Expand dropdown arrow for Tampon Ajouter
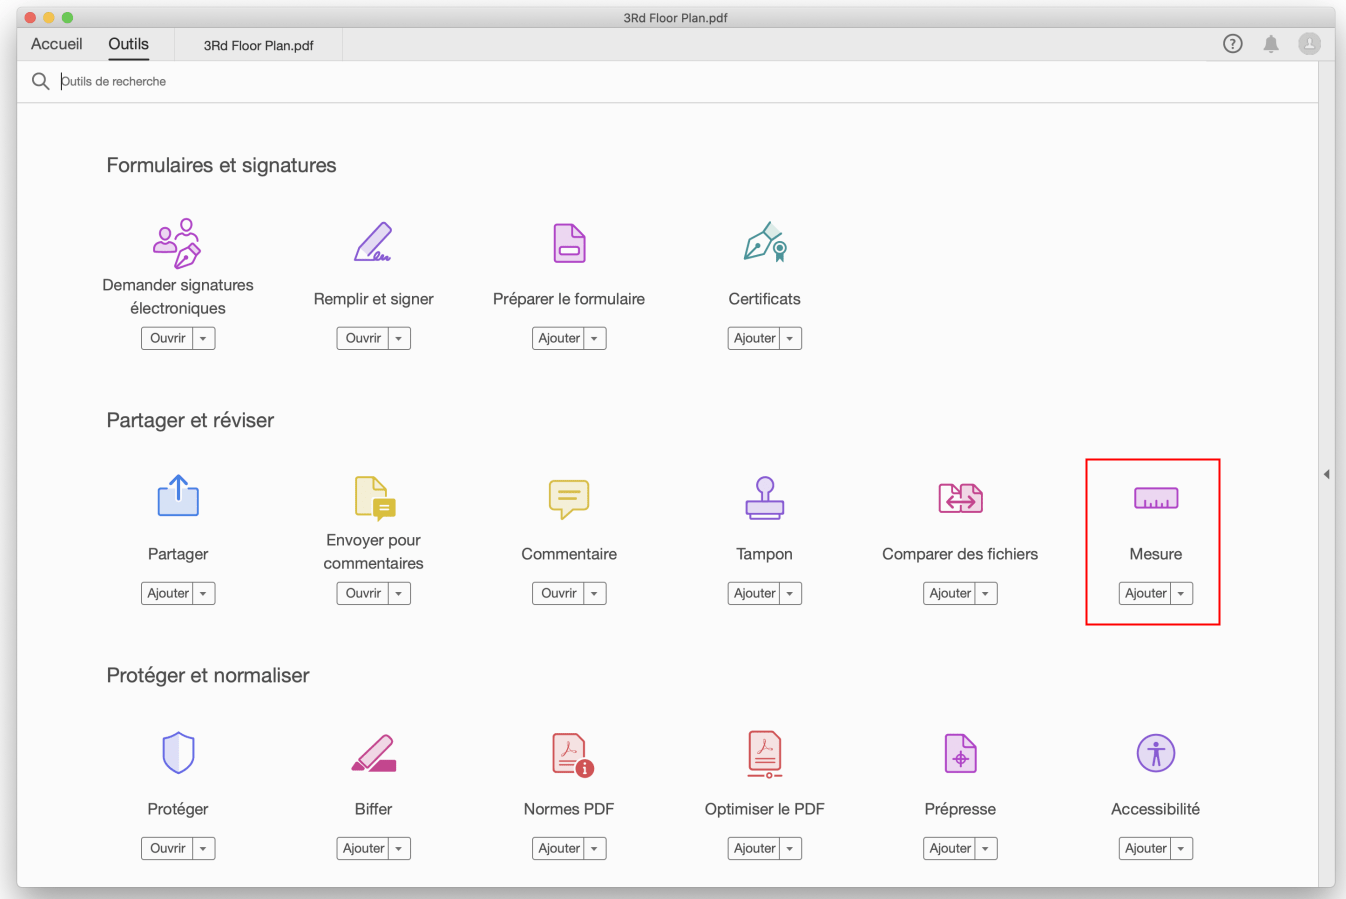The image size is (1346, 899). pyautogui.click(x=790, y=593)
